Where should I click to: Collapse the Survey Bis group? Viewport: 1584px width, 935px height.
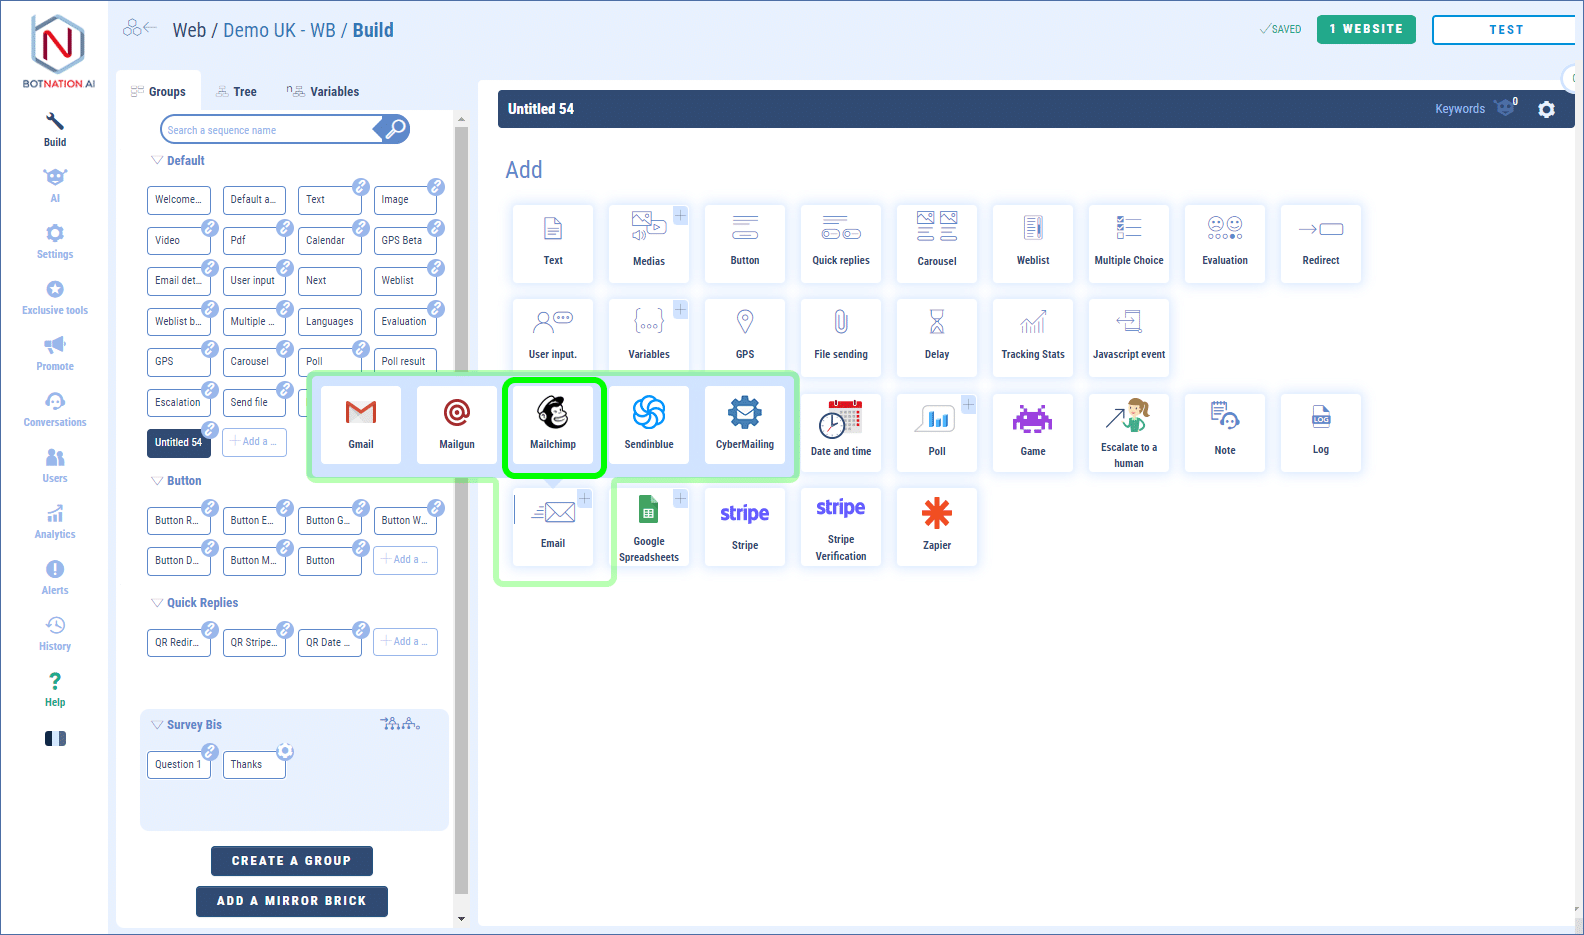click(157, 725)
